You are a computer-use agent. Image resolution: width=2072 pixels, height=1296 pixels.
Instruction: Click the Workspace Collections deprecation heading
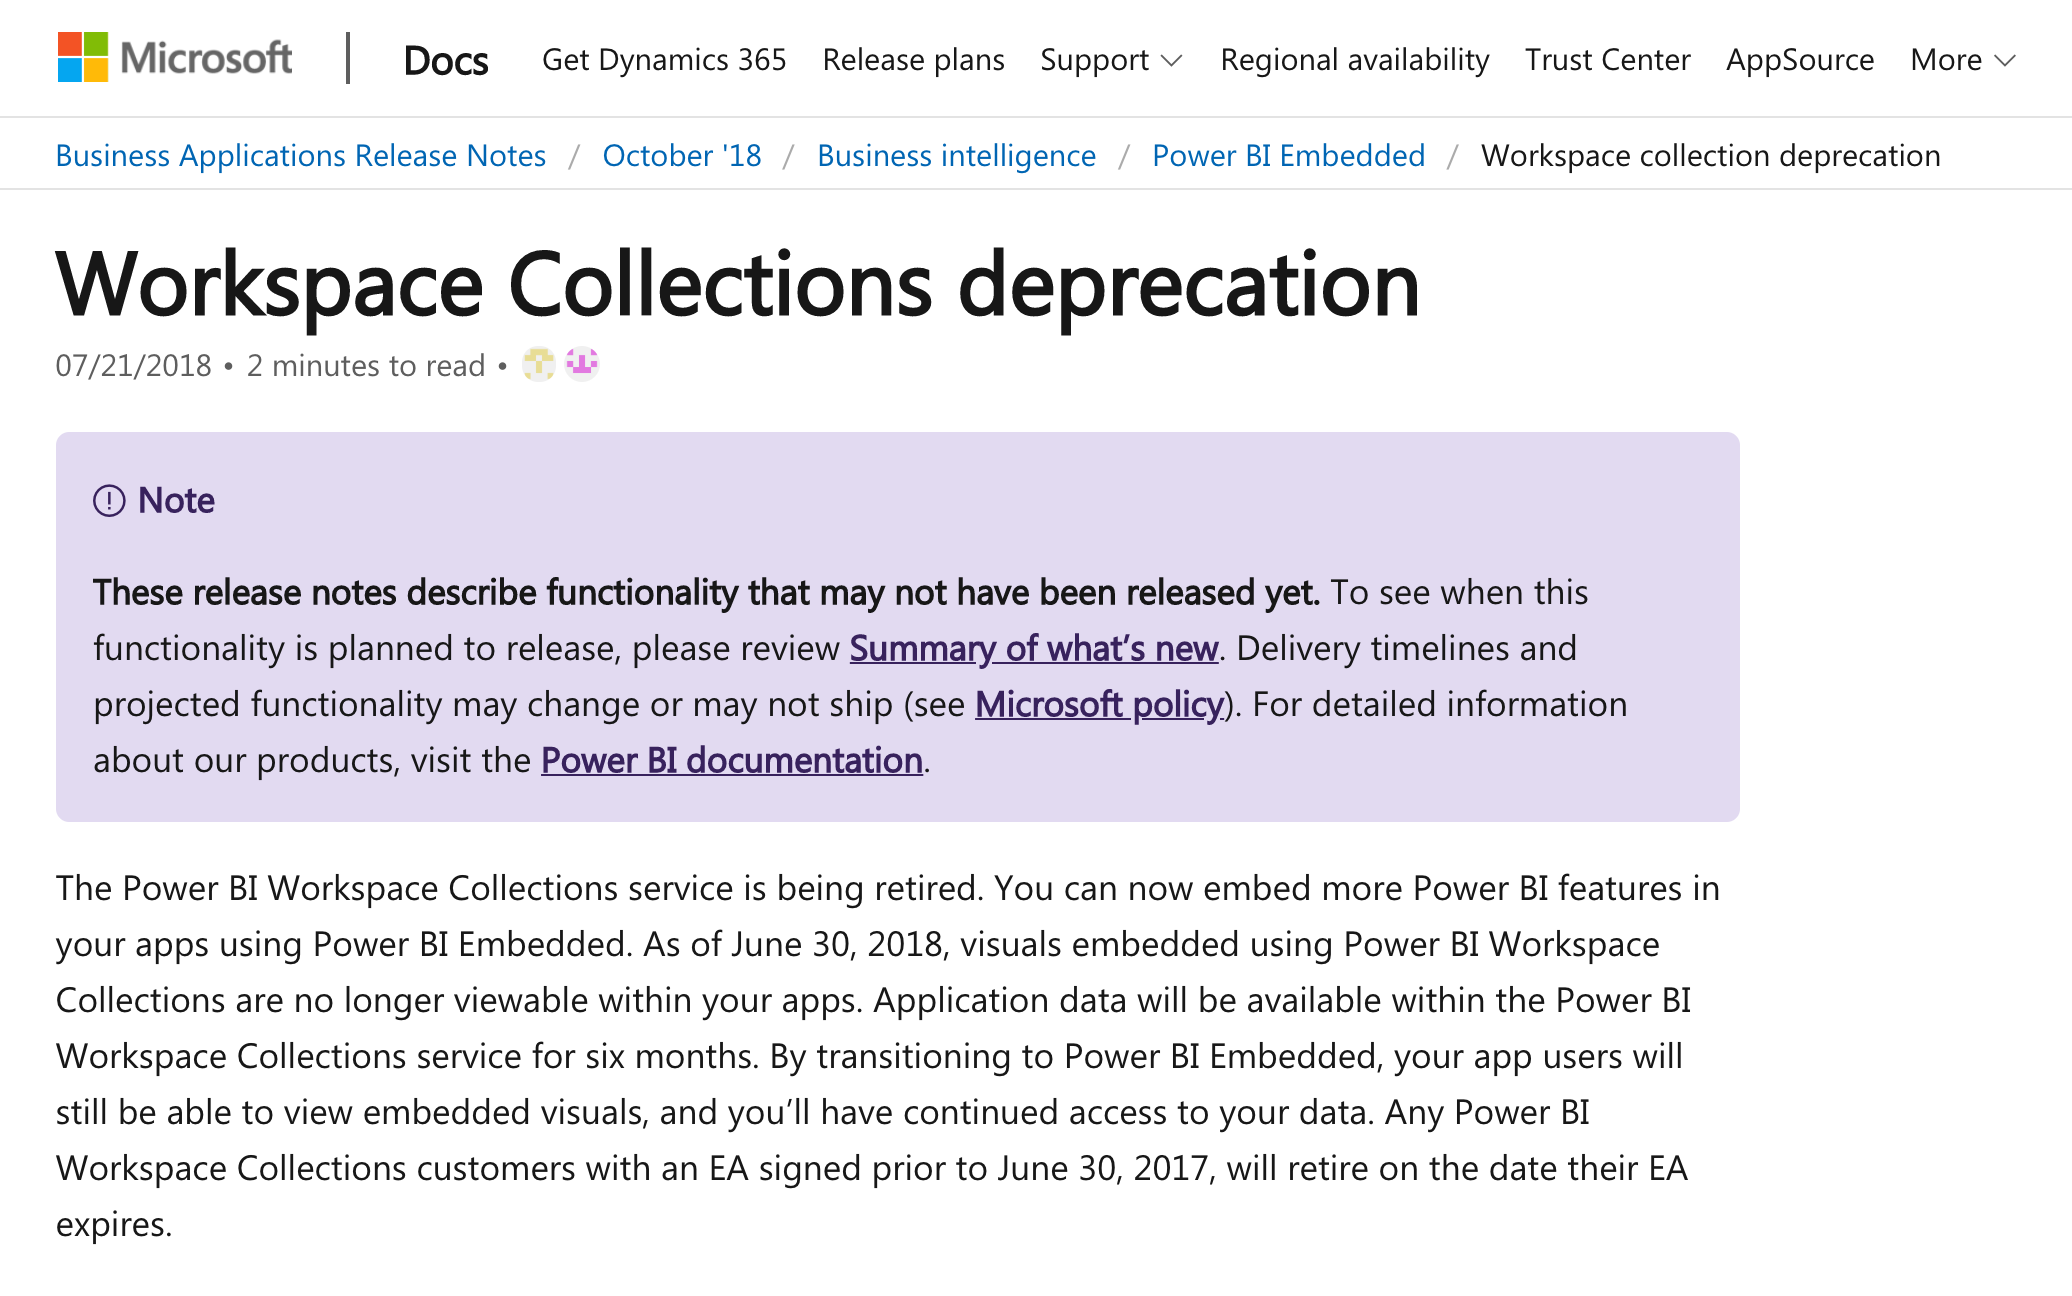(738, 285)
